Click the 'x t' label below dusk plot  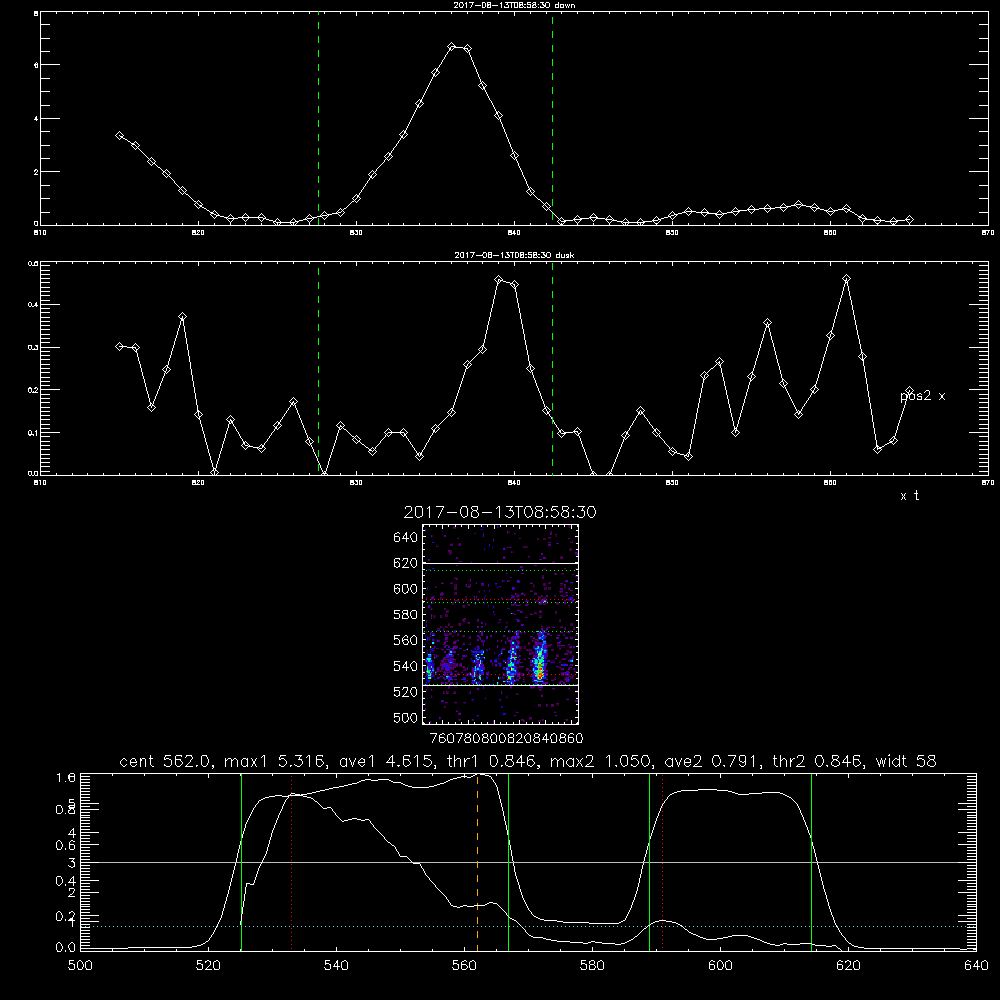pyautogui.click(x=909, y=496)
